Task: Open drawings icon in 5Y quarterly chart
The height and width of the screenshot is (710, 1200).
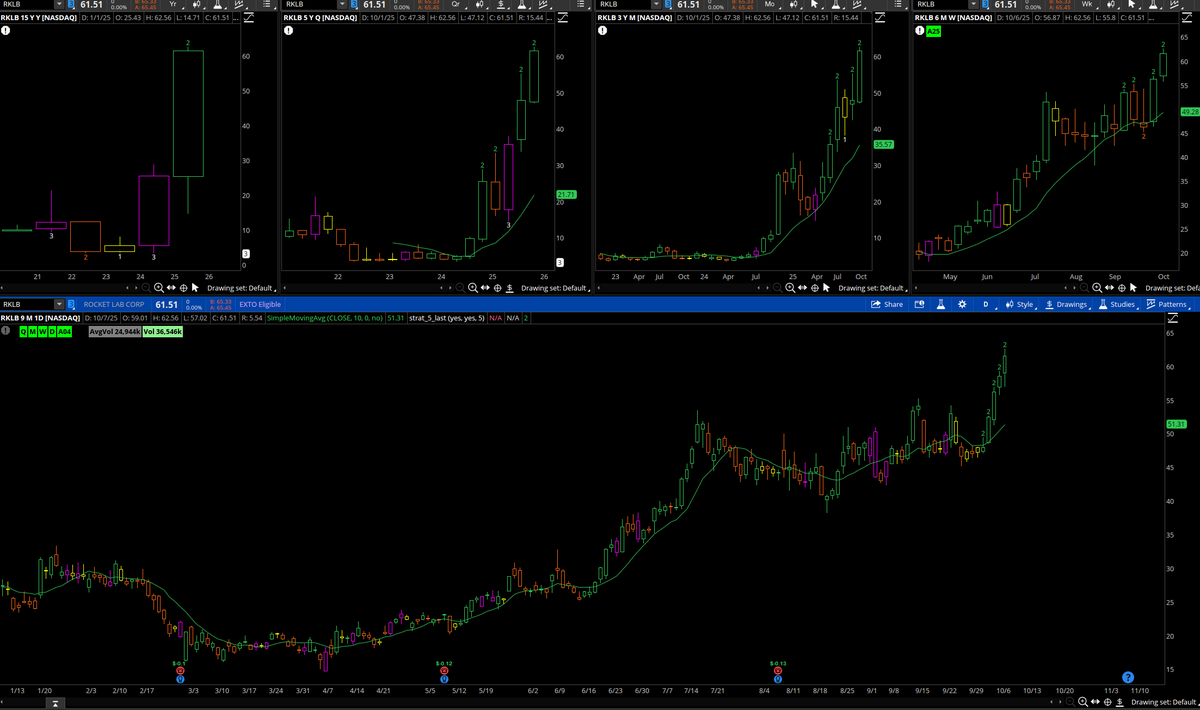Action: pos(502,4)
